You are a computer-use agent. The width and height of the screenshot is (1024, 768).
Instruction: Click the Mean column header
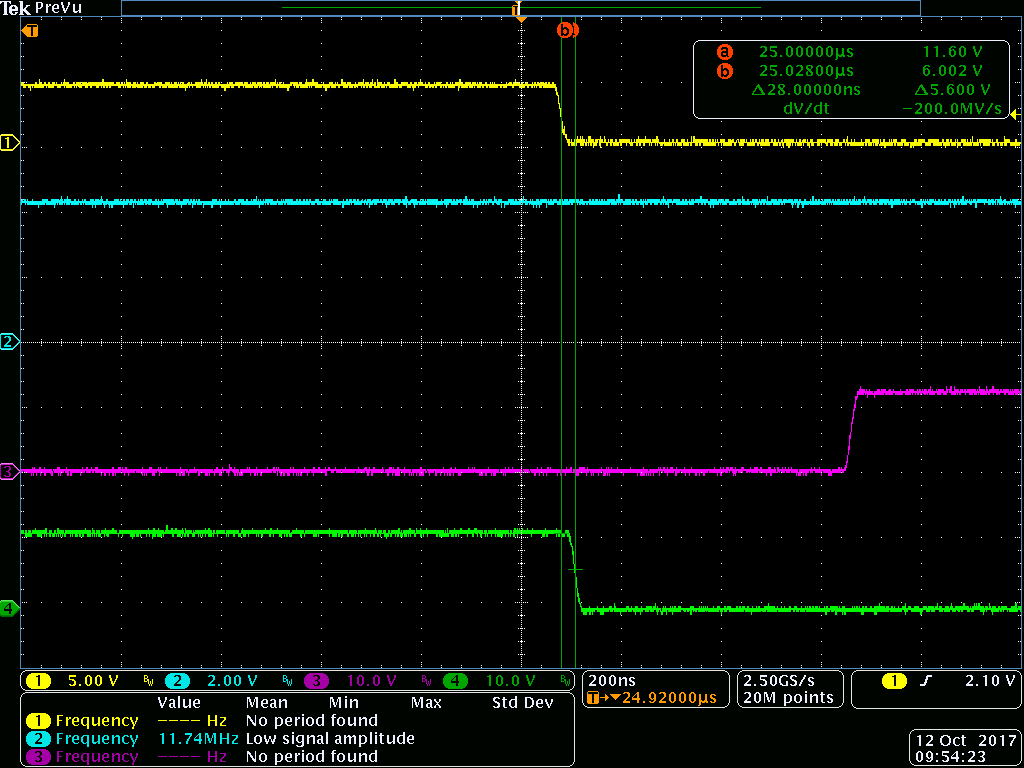point(266,703)
